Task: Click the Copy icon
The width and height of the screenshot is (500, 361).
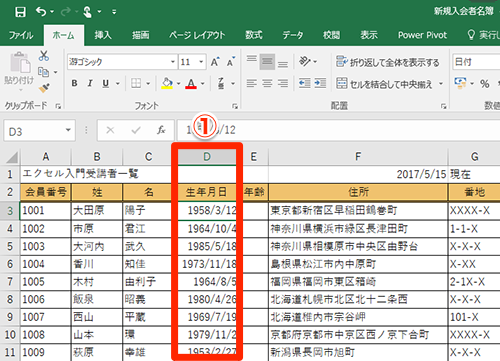Action: 43,72
